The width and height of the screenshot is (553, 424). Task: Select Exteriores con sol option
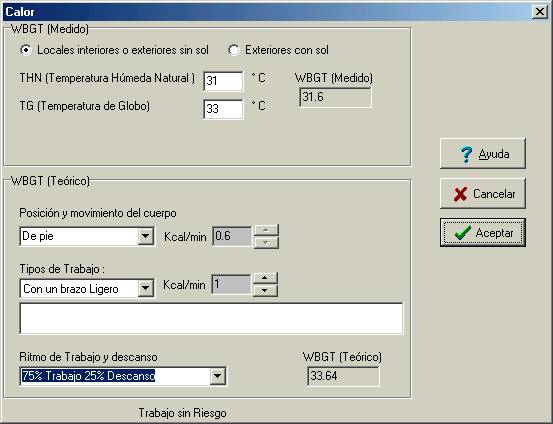tap(233, 50)
